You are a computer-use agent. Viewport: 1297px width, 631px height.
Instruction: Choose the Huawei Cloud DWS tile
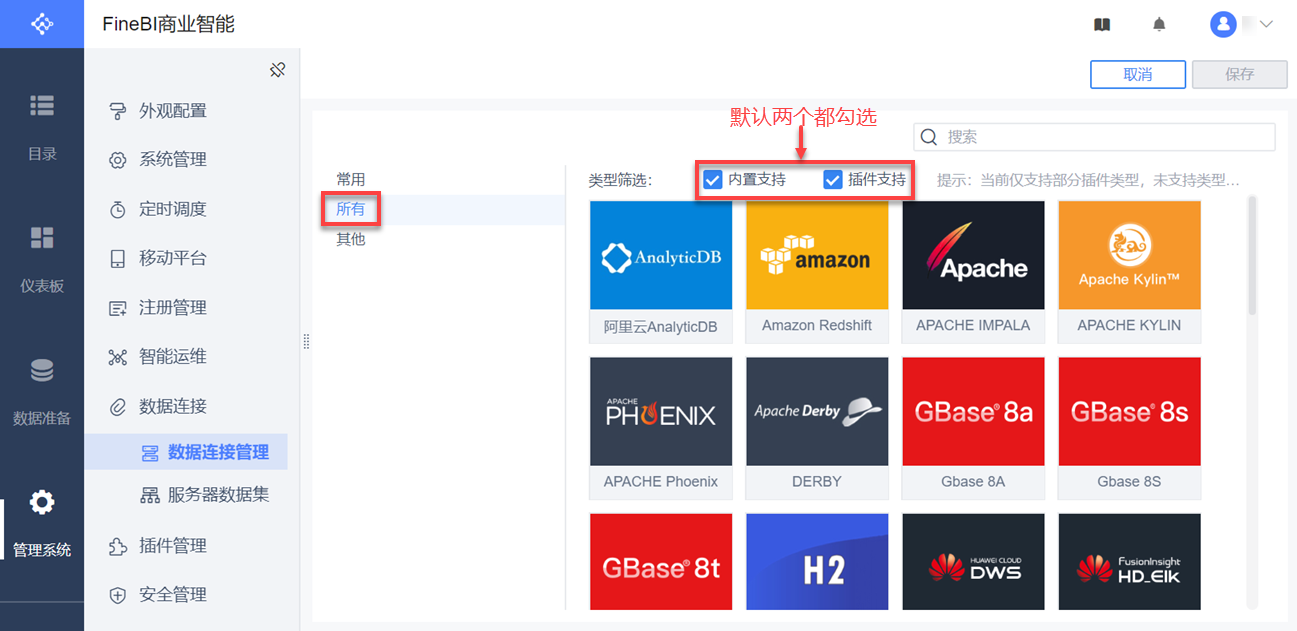tap(973, 561)
